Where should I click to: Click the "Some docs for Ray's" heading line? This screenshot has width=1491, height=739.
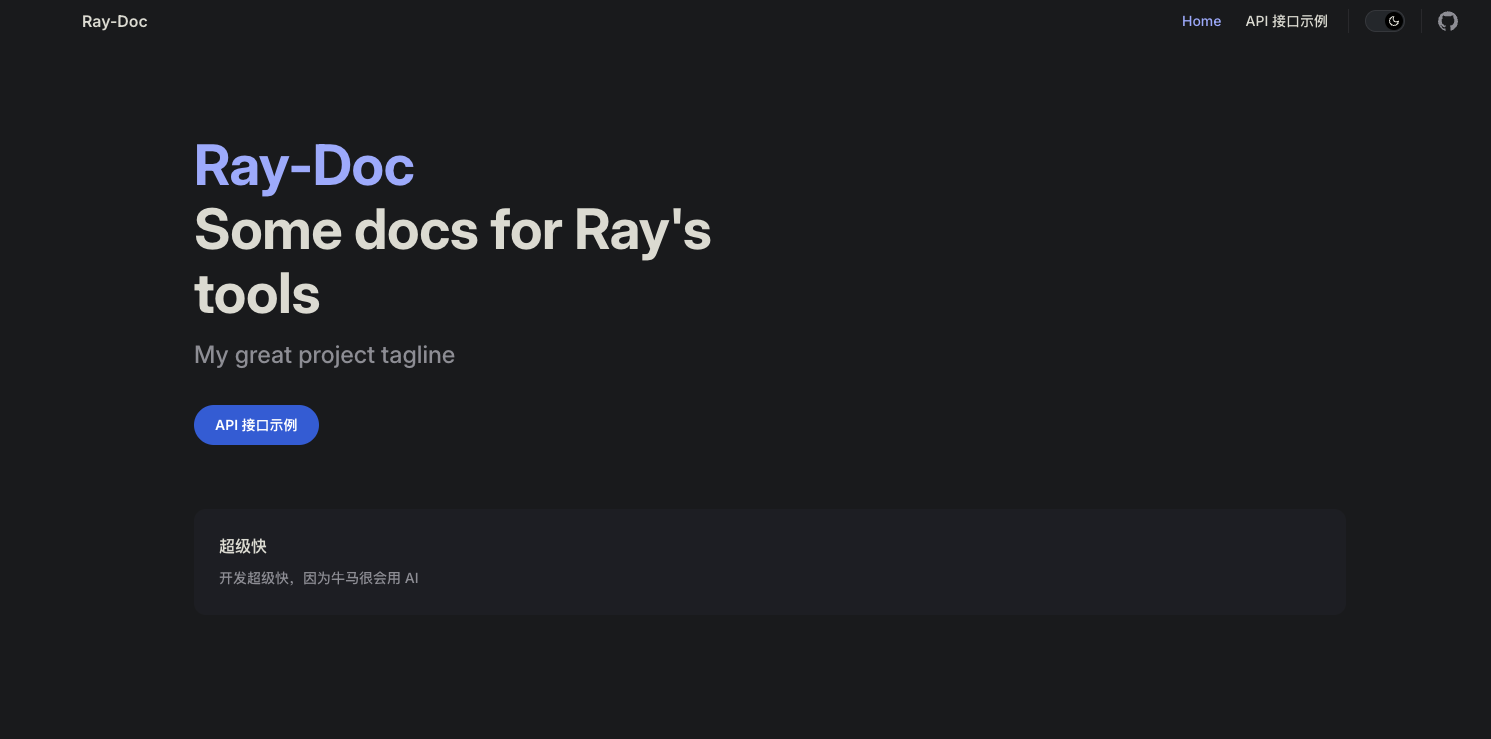click(452, 230)
